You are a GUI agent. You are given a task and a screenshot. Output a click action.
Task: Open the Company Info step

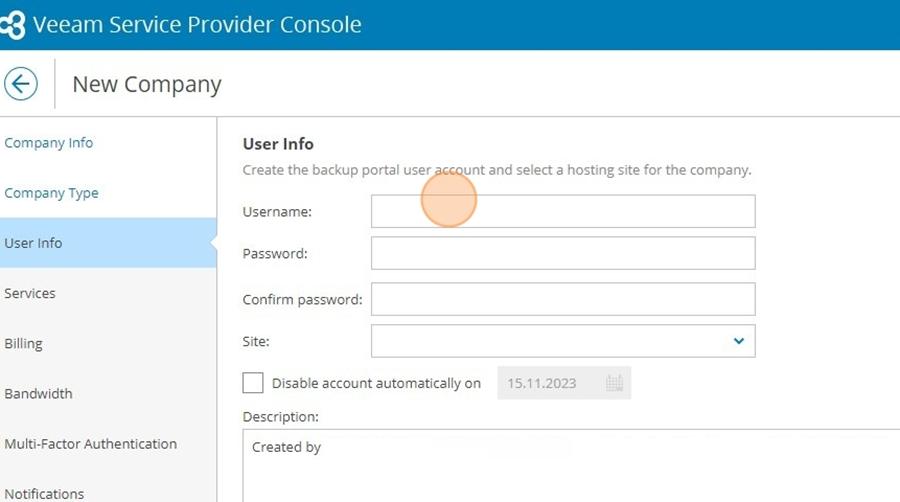[48, 142]
